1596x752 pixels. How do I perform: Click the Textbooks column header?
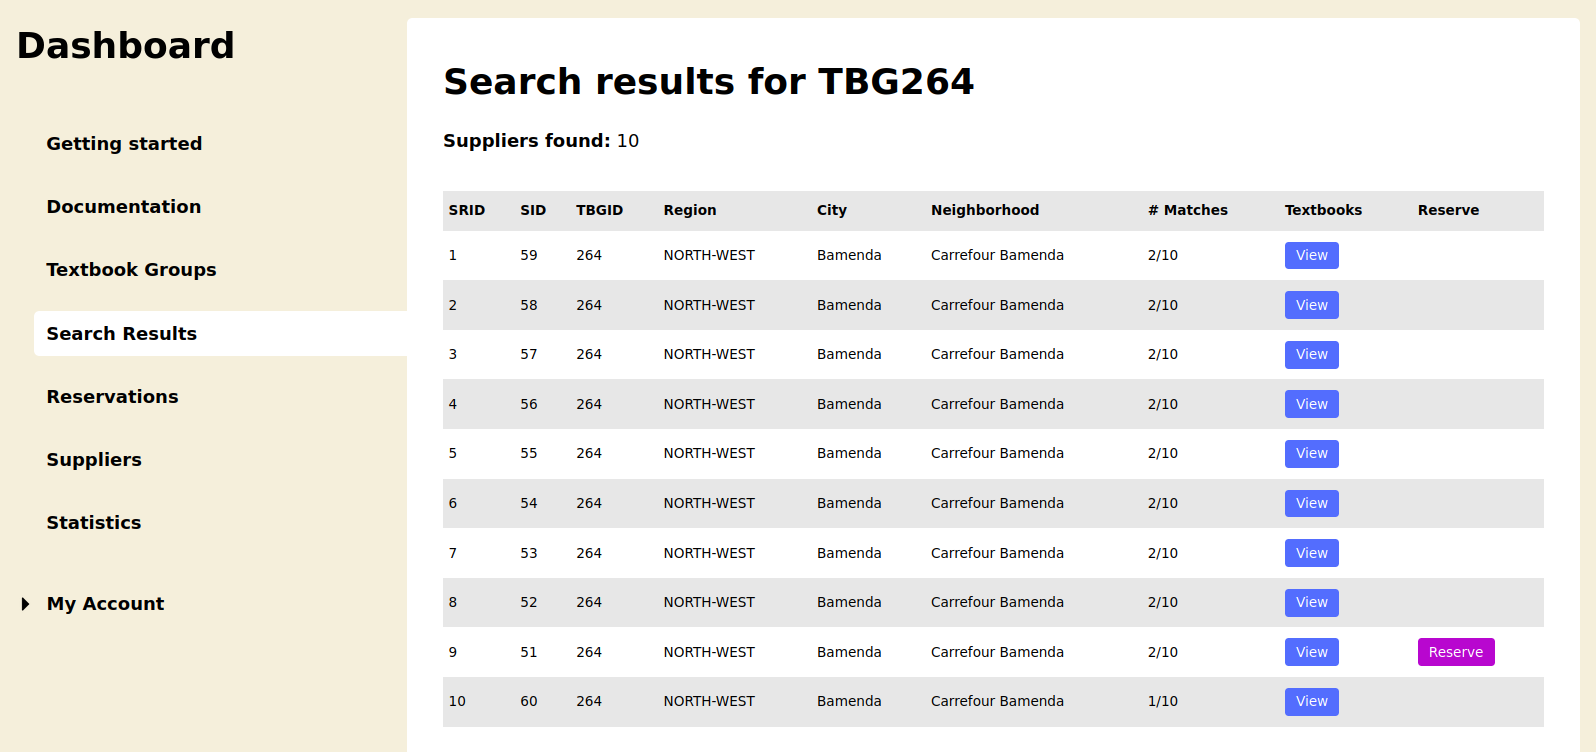point(1323,210)
